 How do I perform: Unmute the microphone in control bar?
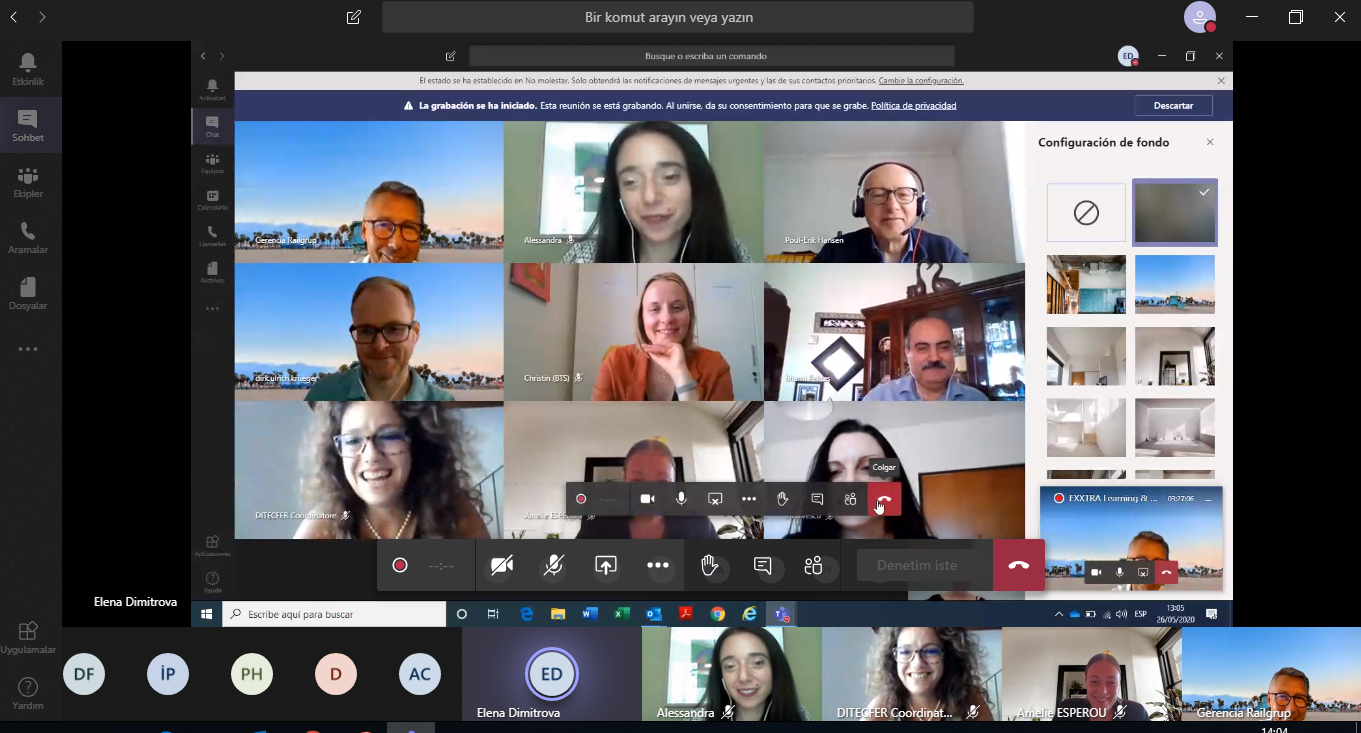(553, 565)
